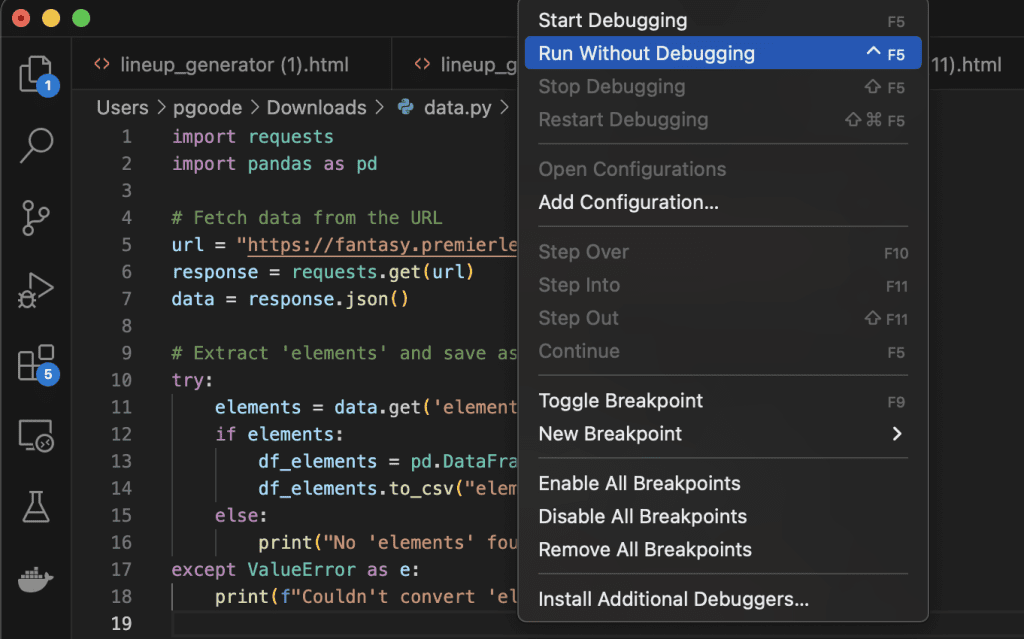The width and height of the screenshot is (1024, 639).
Task: Click comment '# Fetch data from the URL'
Action: click(306, 218)
